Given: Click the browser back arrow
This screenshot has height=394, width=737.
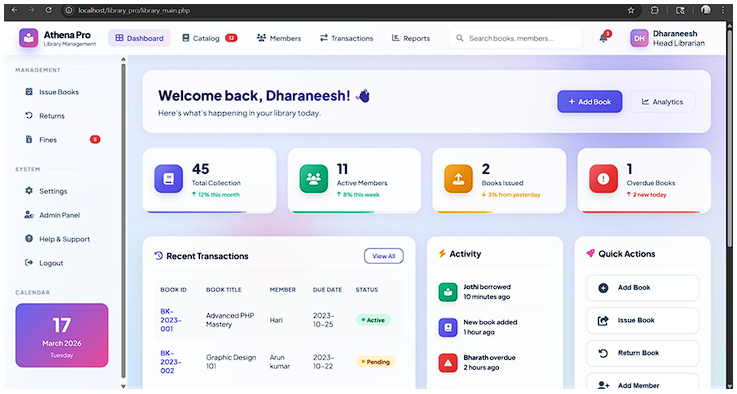Looking at the screenshot, I should pyautogui.click(x=14, y=10).
